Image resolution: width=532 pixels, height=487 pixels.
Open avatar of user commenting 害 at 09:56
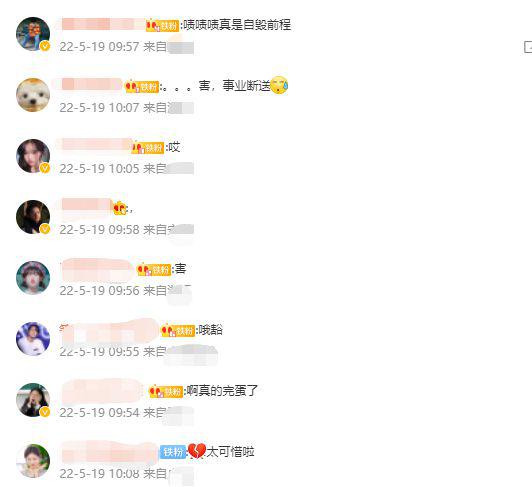(x=33, y=278)
